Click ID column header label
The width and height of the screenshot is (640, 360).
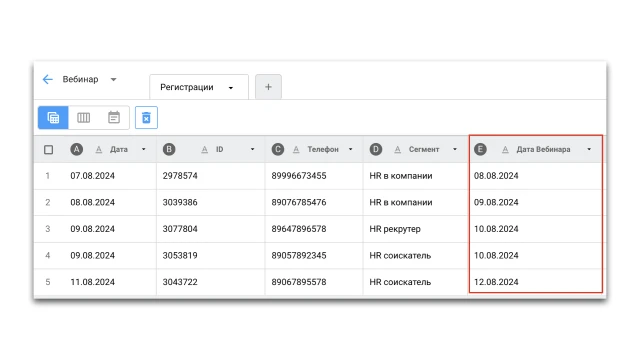coord(220,149)
